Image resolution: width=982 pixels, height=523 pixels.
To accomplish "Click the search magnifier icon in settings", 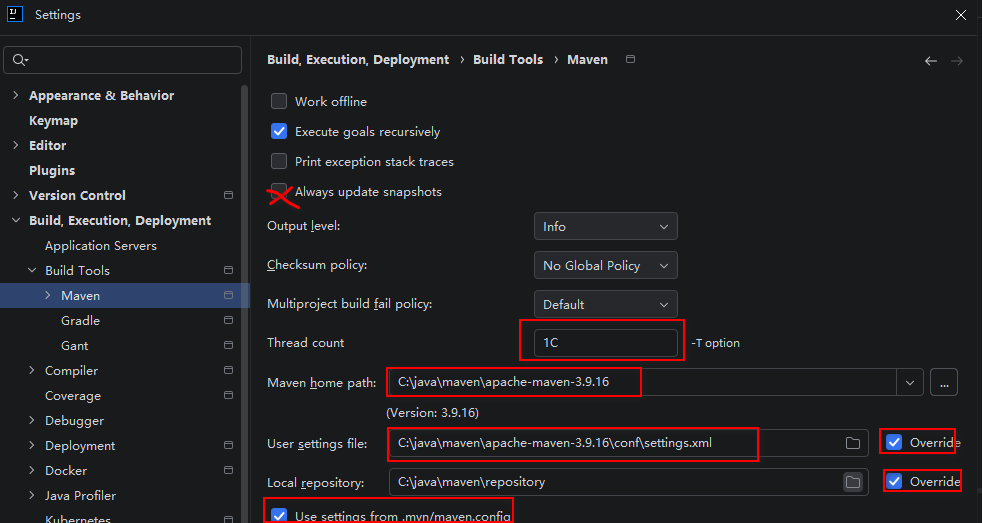I will click(19, 60).
